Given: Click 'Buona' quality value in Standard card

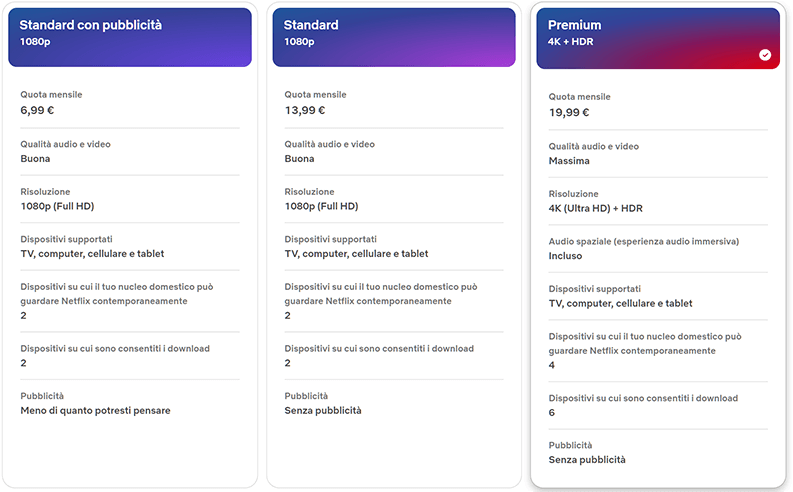Looking at the screenshot, I should [299, 159].
